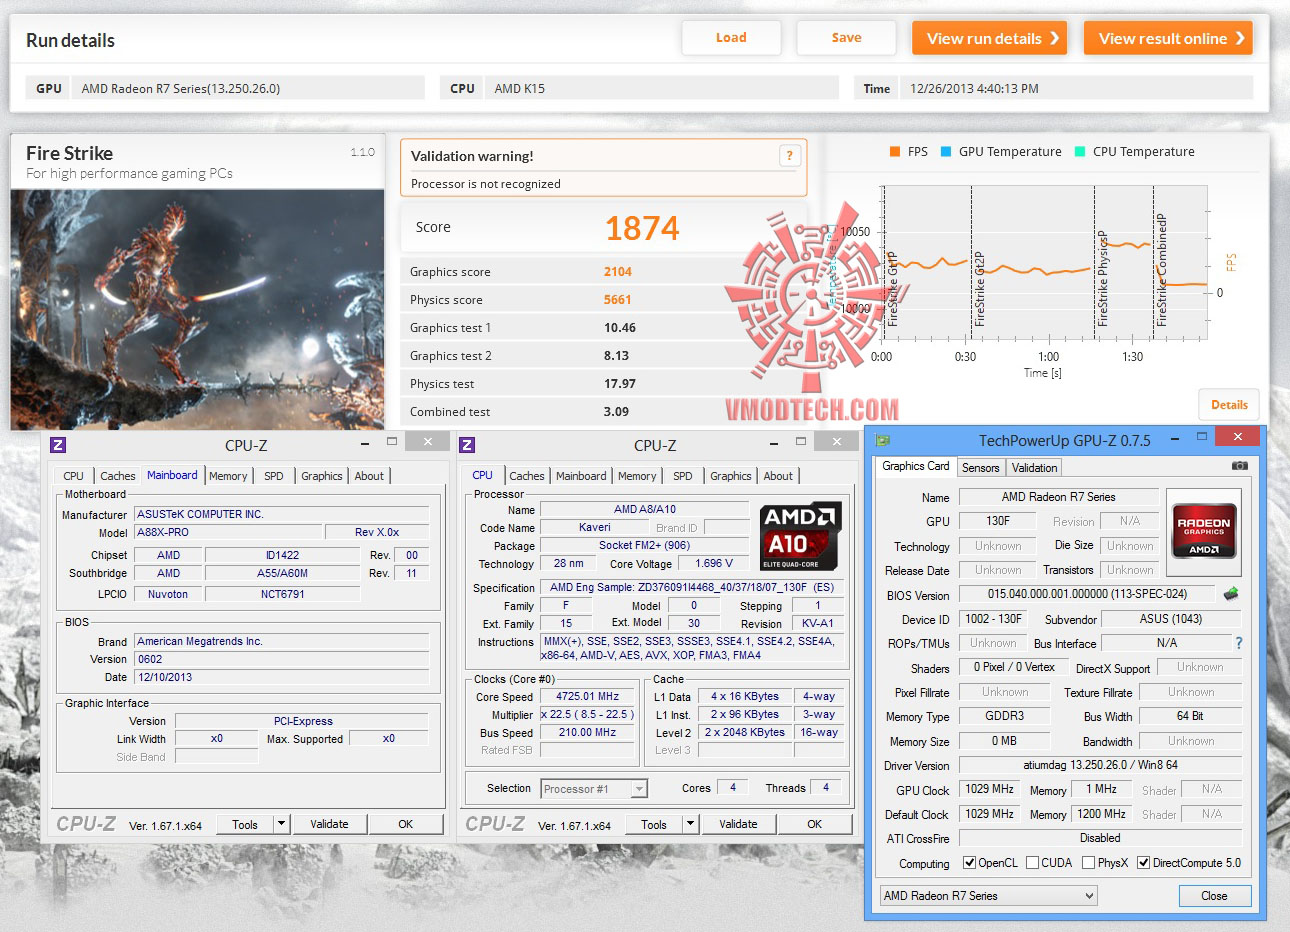Click the Fire Strike benchmark preview image
The image size is (1290, 932).
click(197, 310)
